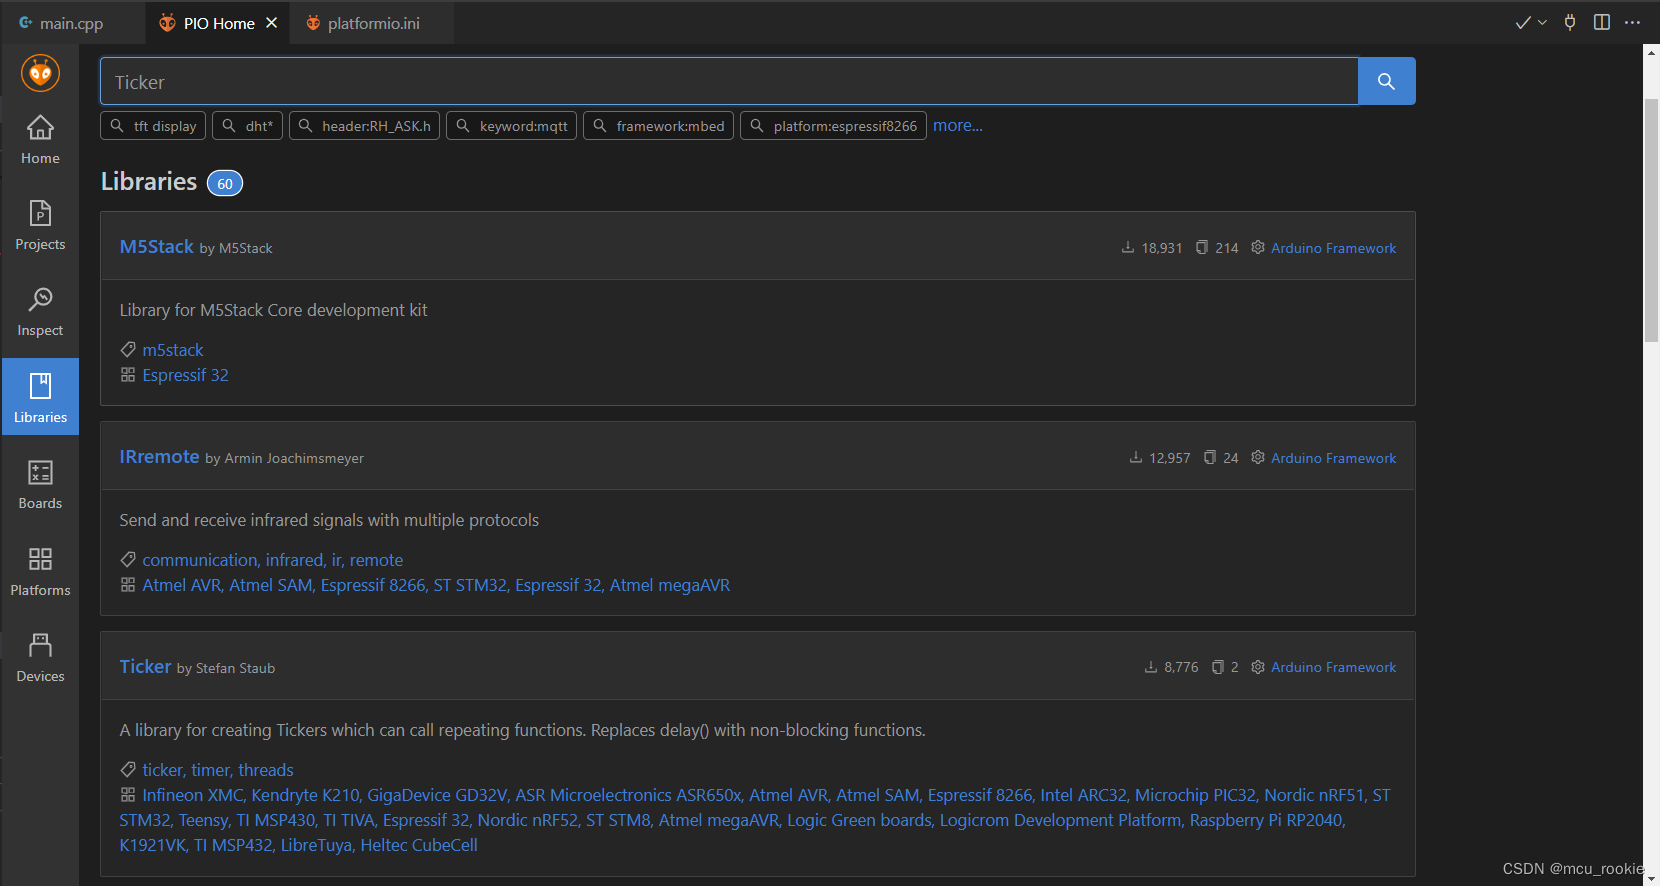Click the M5Stack examples count 214

pyautogui.click(x=1217, y=248)
